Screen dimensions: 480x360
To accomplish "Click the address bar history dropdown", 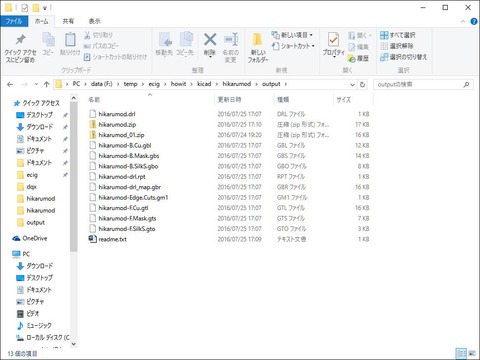I will (352, 85).
